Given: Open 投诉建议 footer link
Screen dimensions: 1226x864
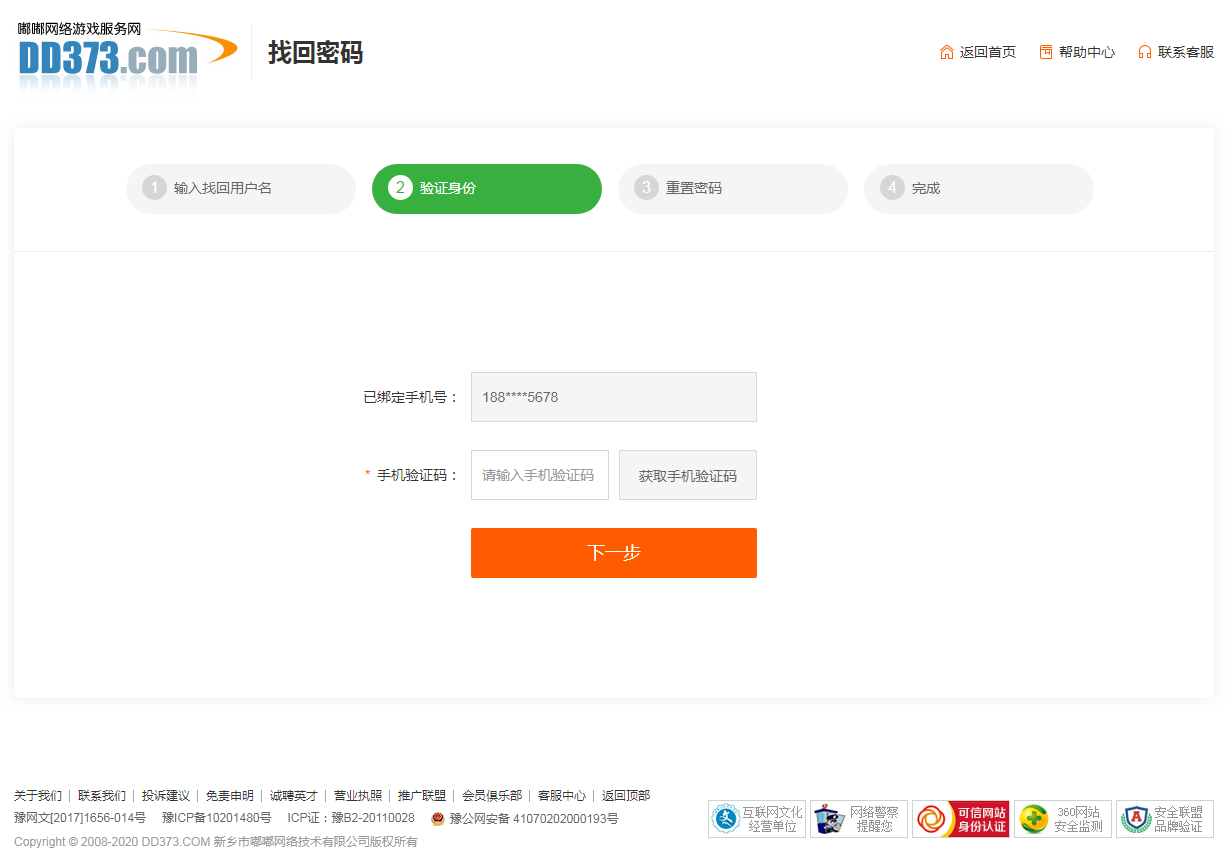Looking at the screenshot, I should [166, 796].
